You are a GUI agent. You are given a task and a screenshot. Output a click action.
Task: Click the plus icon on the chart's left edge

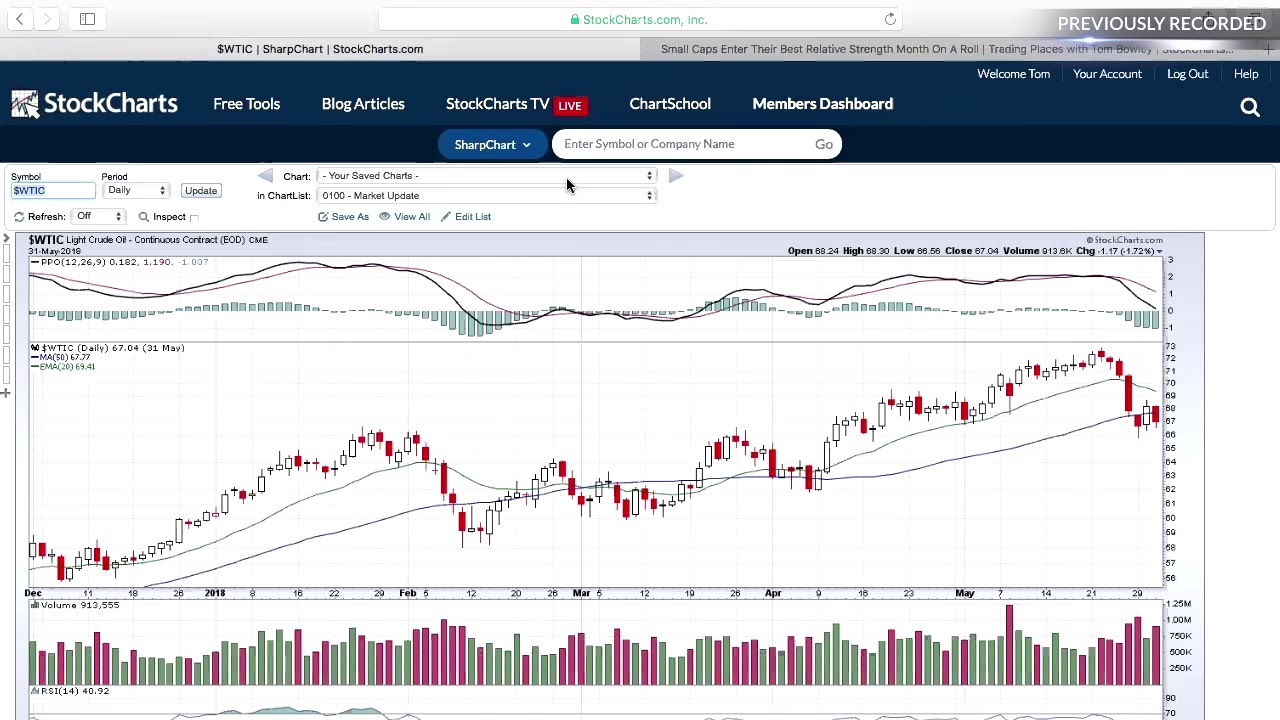5,393
